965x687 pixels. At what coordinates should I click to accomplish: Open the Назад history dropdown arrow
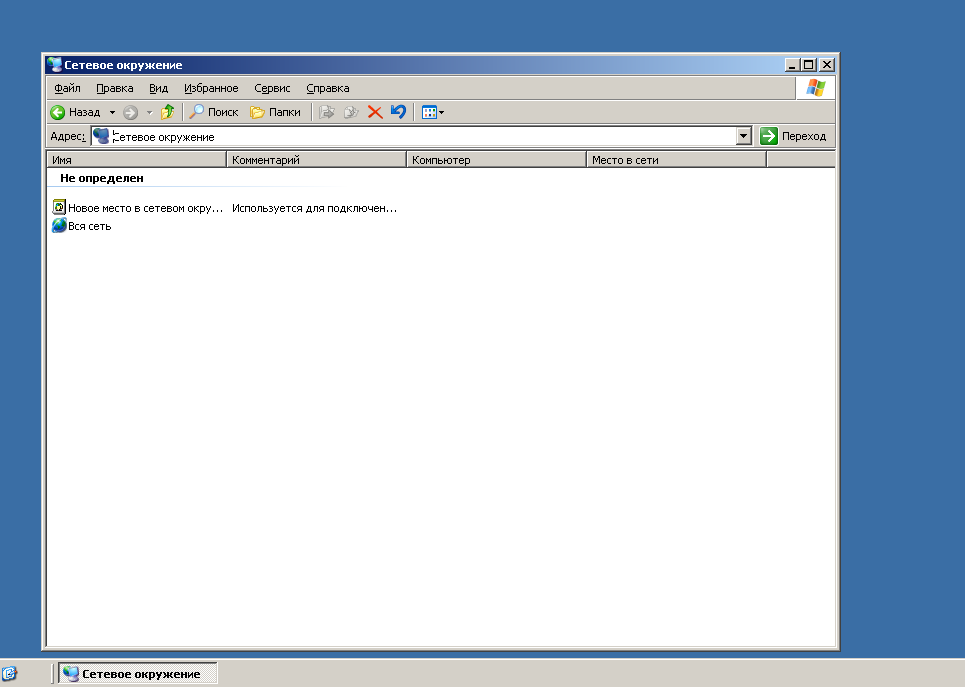point(112,112)
